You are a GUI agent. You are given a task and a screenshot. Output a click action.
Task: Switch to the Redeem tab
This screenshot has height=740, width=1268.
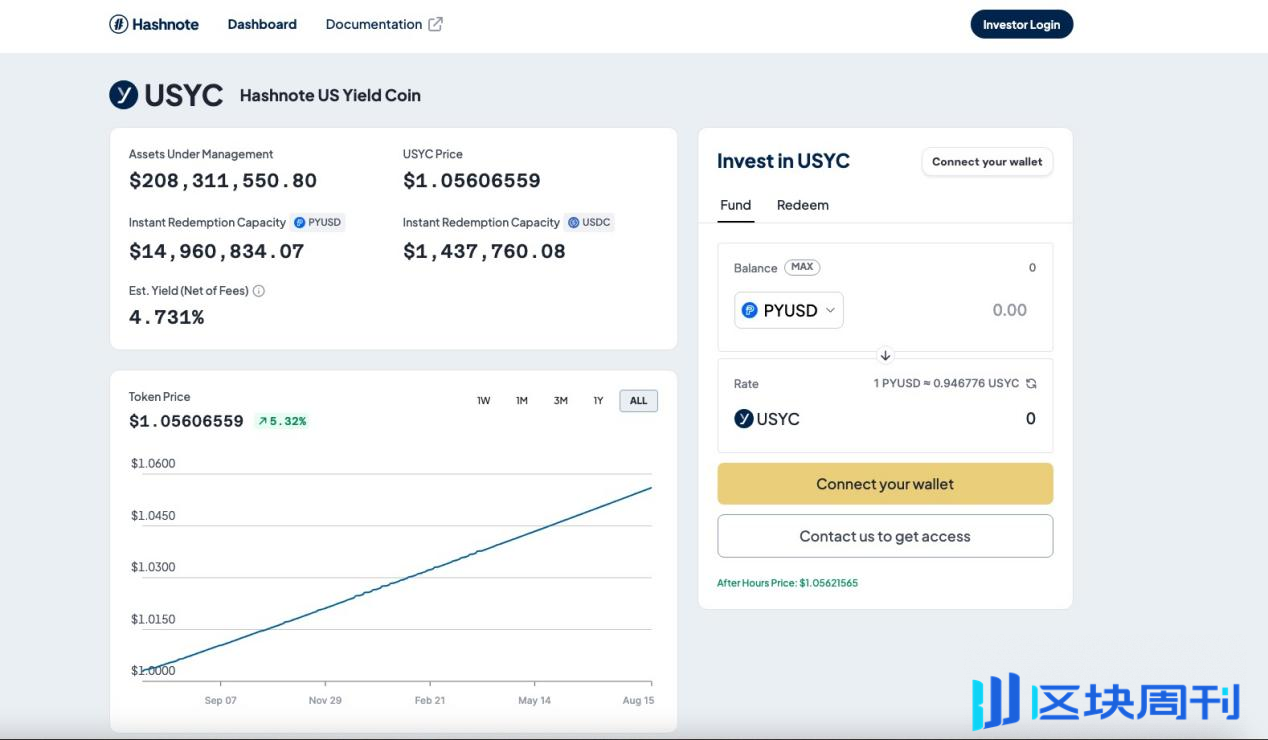coord(802,205)
